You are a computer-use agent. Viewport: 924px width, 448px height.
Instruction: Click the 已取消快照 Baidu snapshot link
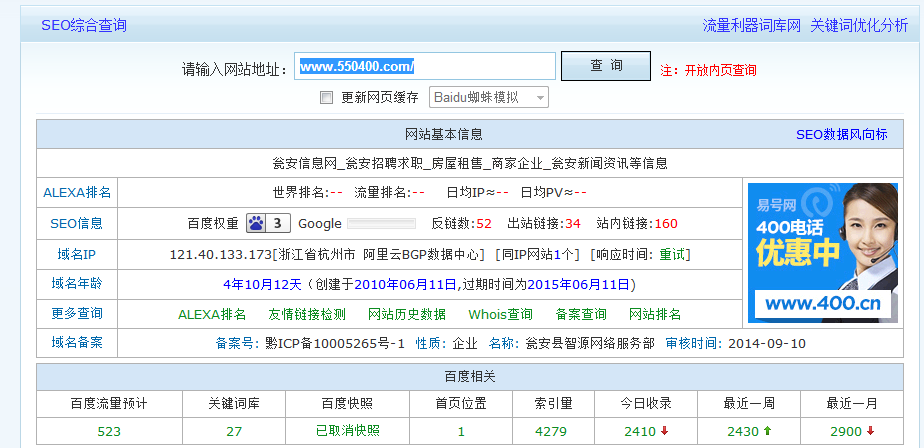[349, 431]
